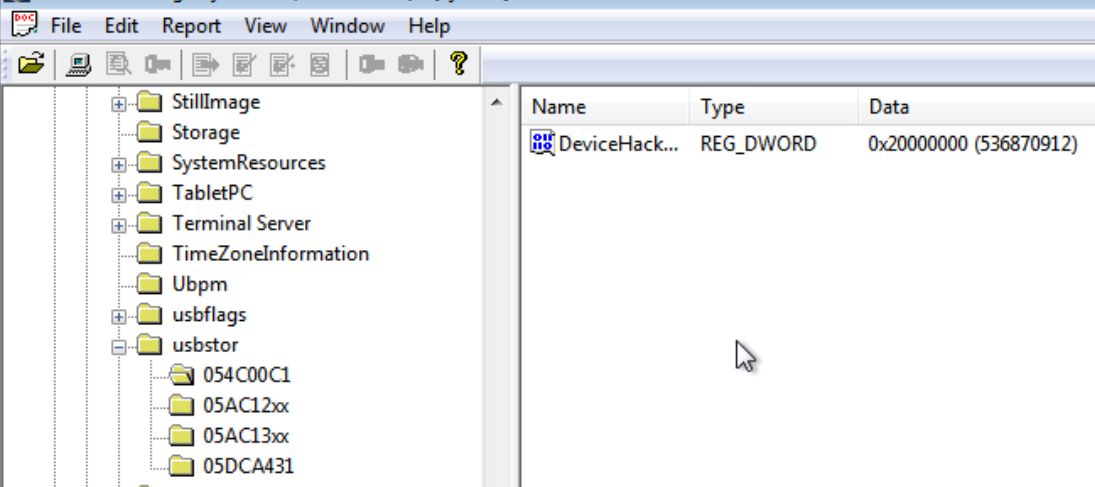Expand the SystemResources tree node
This screenshot has width=1095, height=487.
120,164
